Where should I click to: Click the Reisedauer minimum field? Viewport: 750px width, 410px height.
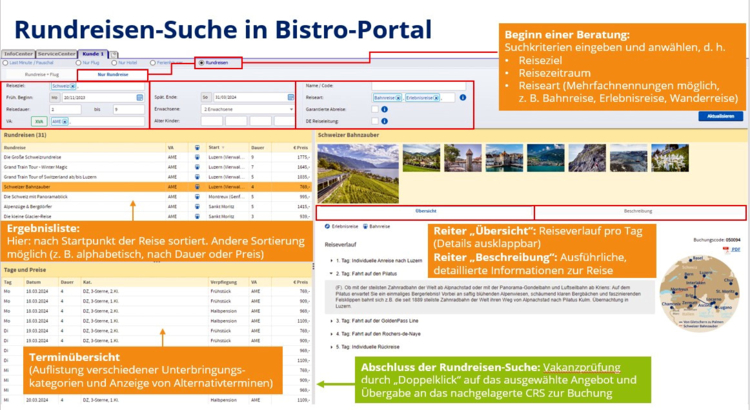[66, 110]
